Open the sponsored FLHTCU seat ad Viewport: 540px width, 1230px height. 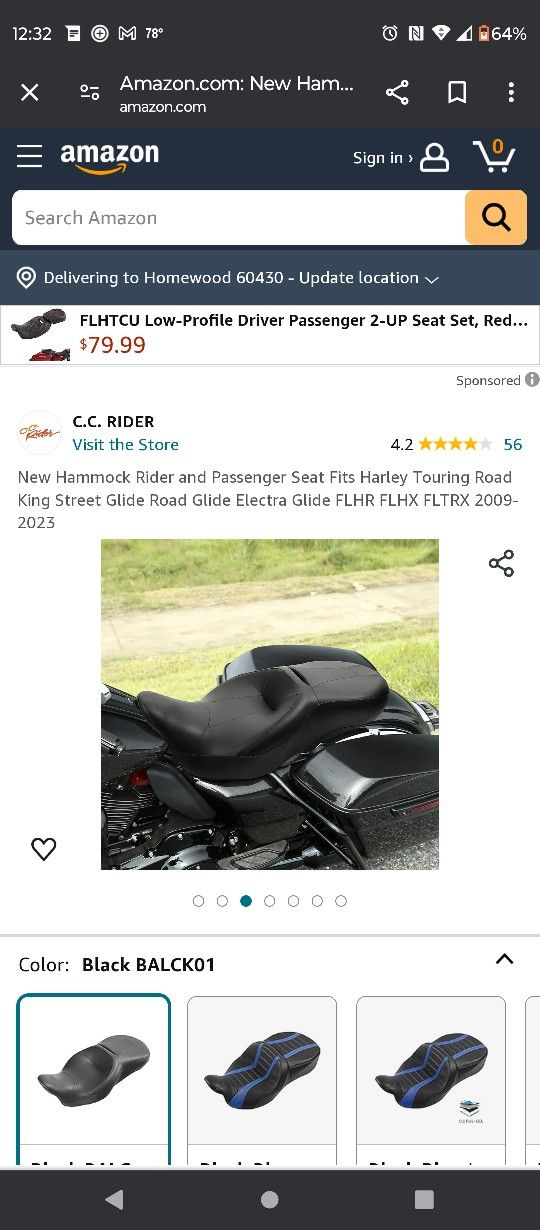point(270,334)
